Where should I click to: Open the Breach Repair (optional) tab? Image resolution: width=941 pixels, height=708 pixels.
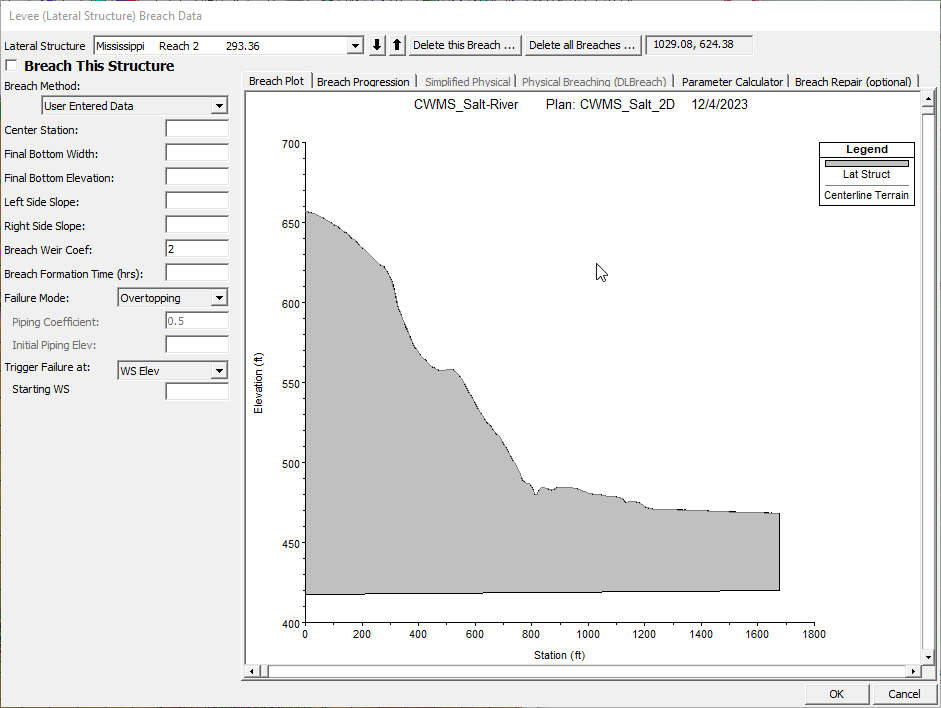(853, 81)
